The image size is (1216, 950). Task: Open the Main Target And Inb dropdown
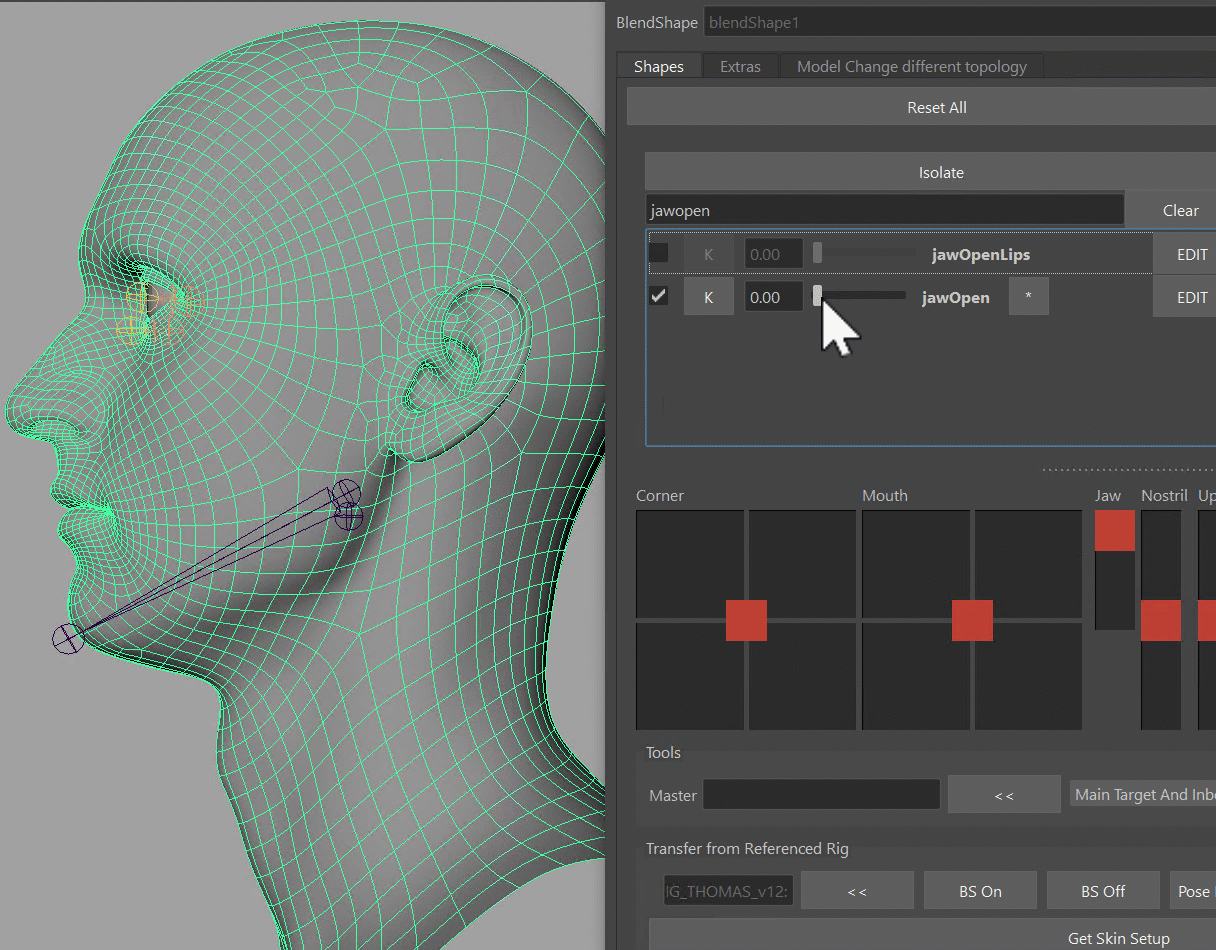(1143, 794)
